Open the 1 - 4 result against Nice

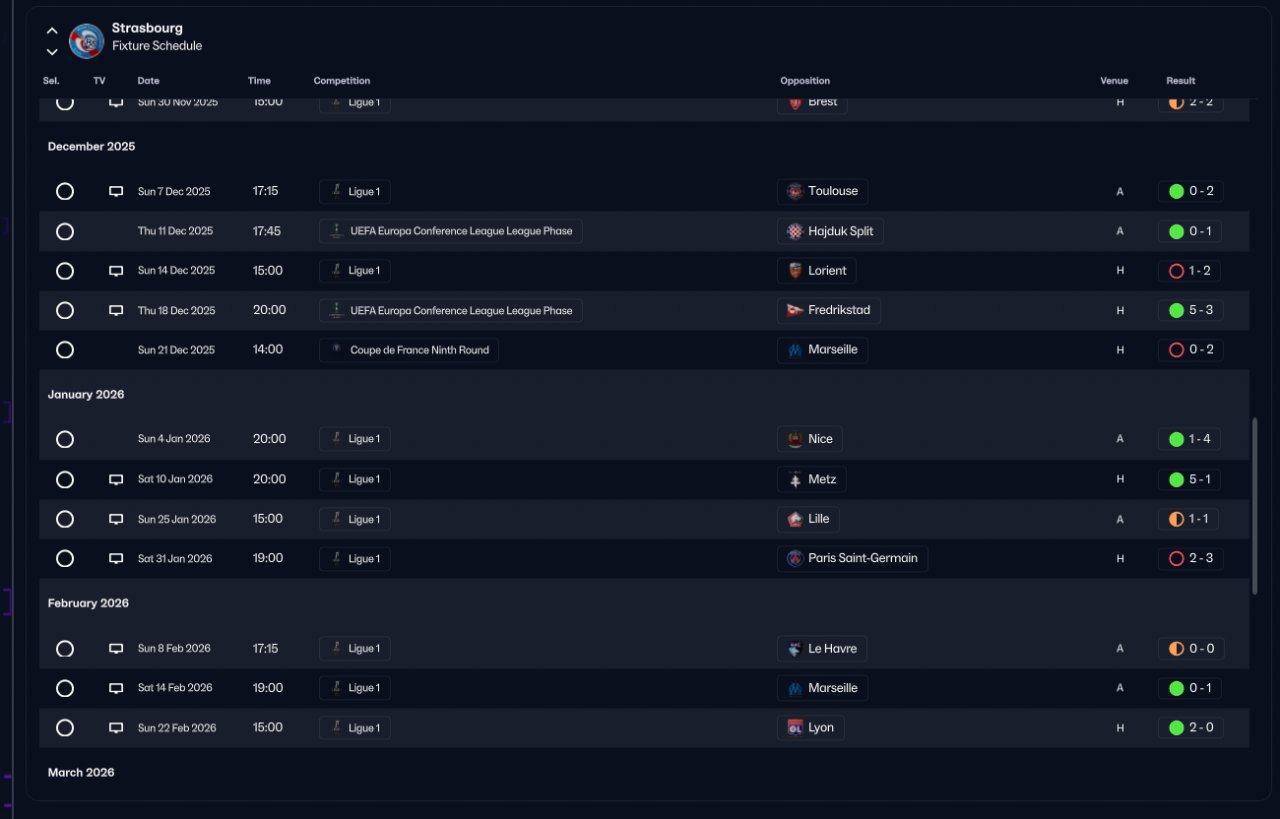pos(1189,438)
